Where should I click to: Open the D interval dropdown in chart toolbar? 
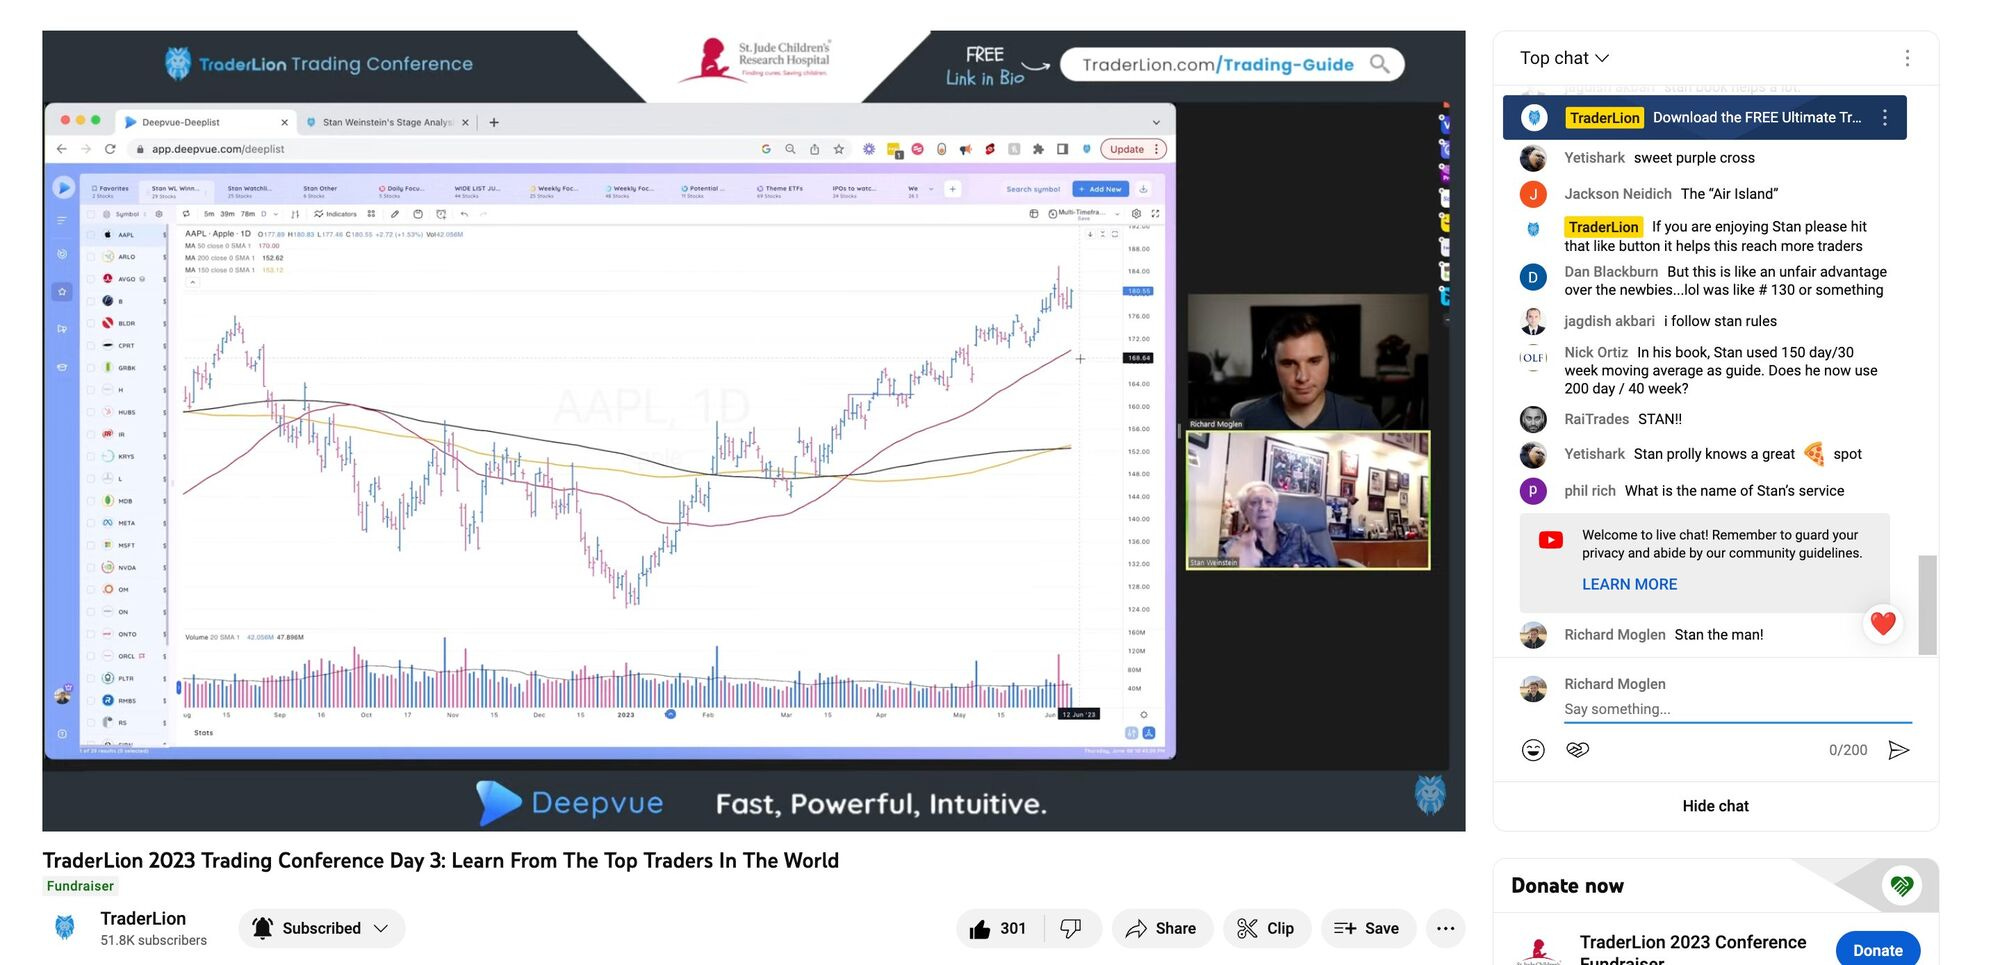[269, 214]
